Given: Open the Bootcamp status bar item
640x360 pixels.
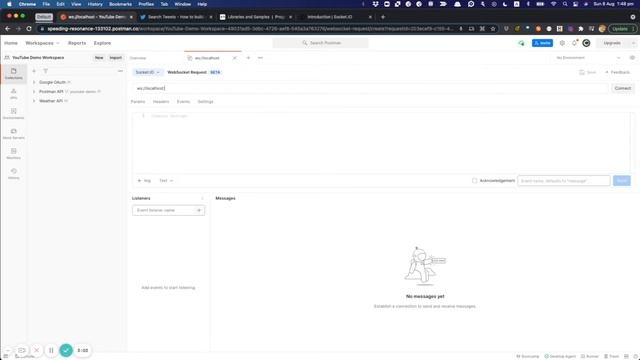Looking at the screenshot, I should [528, 356].
